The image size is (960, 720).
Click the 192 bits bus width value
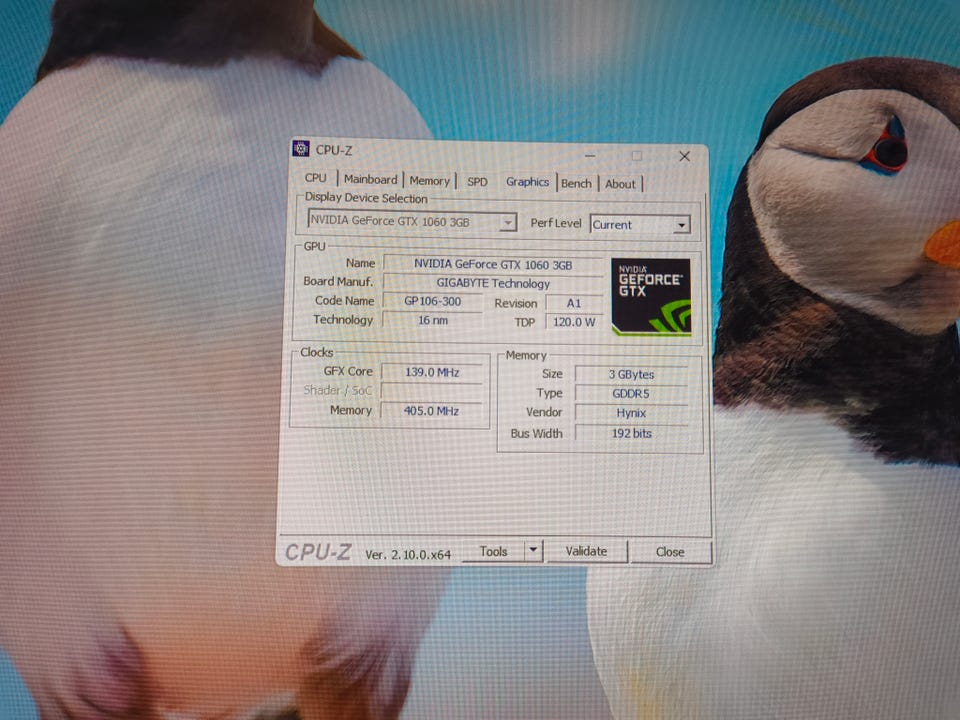[x=631, y=433]
